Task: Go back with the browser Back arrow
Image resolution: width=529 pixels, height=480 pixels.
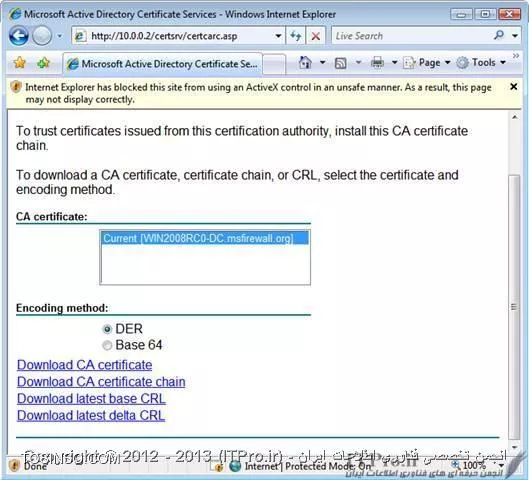Action: [x=18, y=36]
